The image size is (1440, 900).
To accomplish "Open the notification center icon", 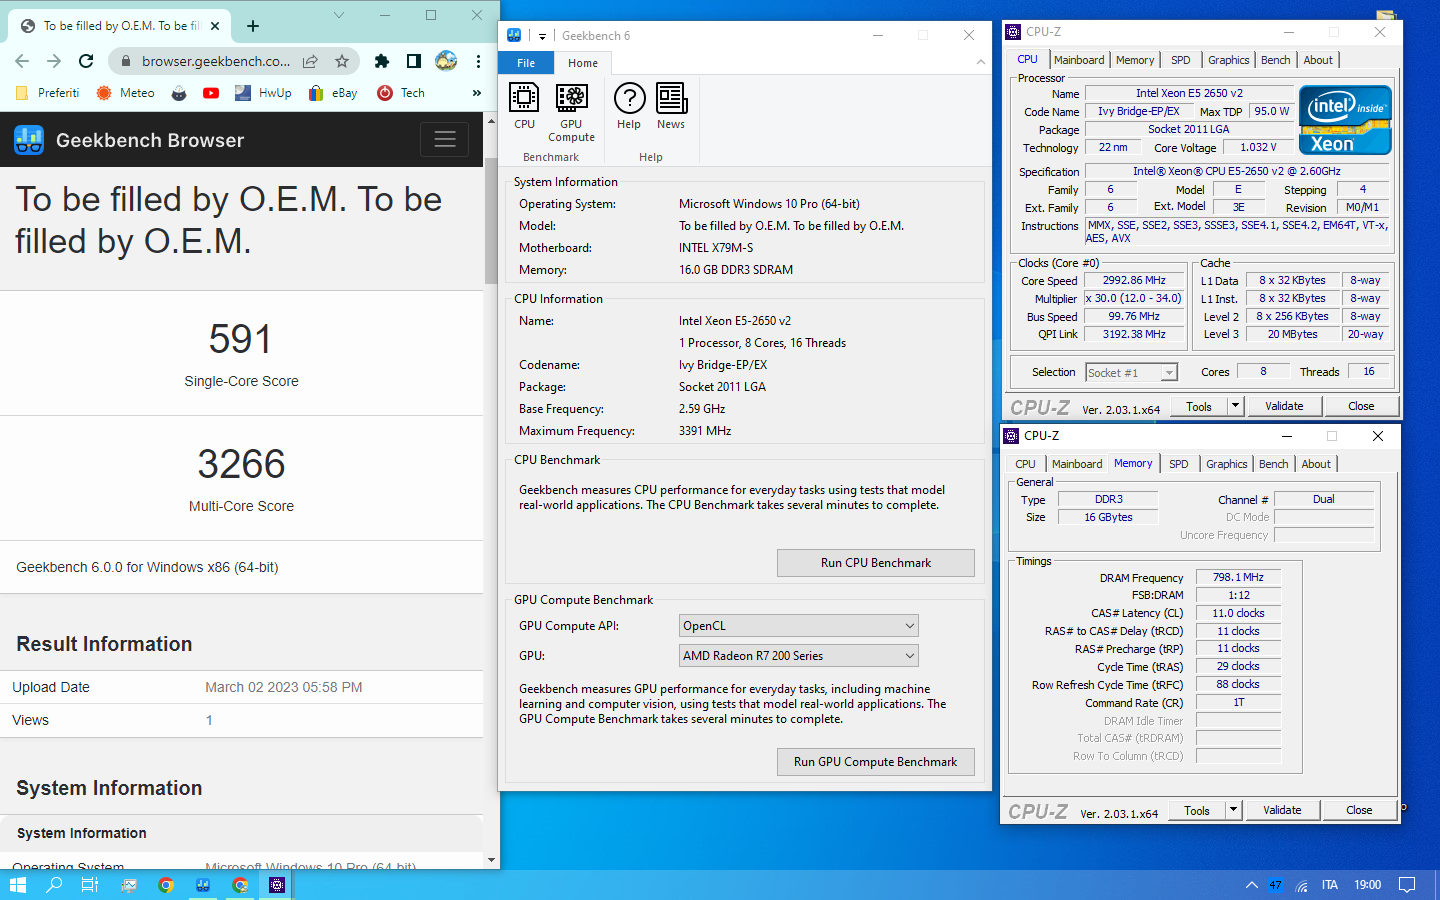I will [x=1407, y=885].
